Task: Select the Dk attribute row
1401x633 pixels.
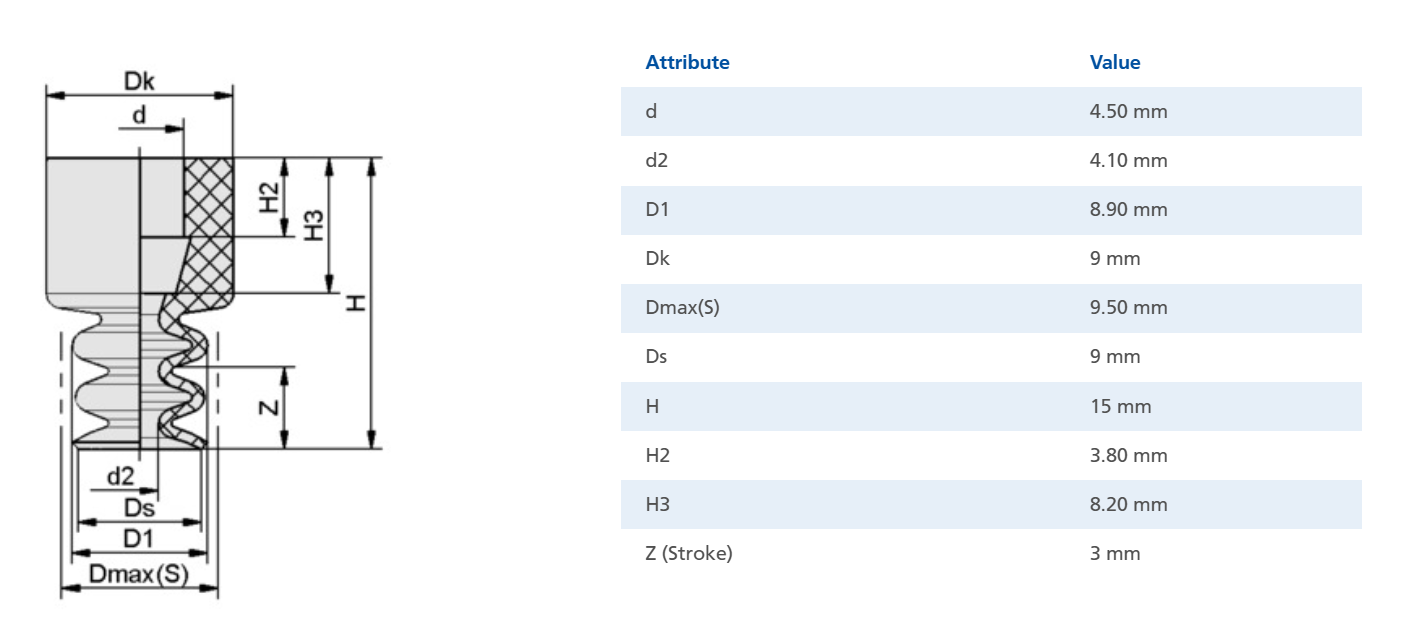Action: [x=991, y=258]
